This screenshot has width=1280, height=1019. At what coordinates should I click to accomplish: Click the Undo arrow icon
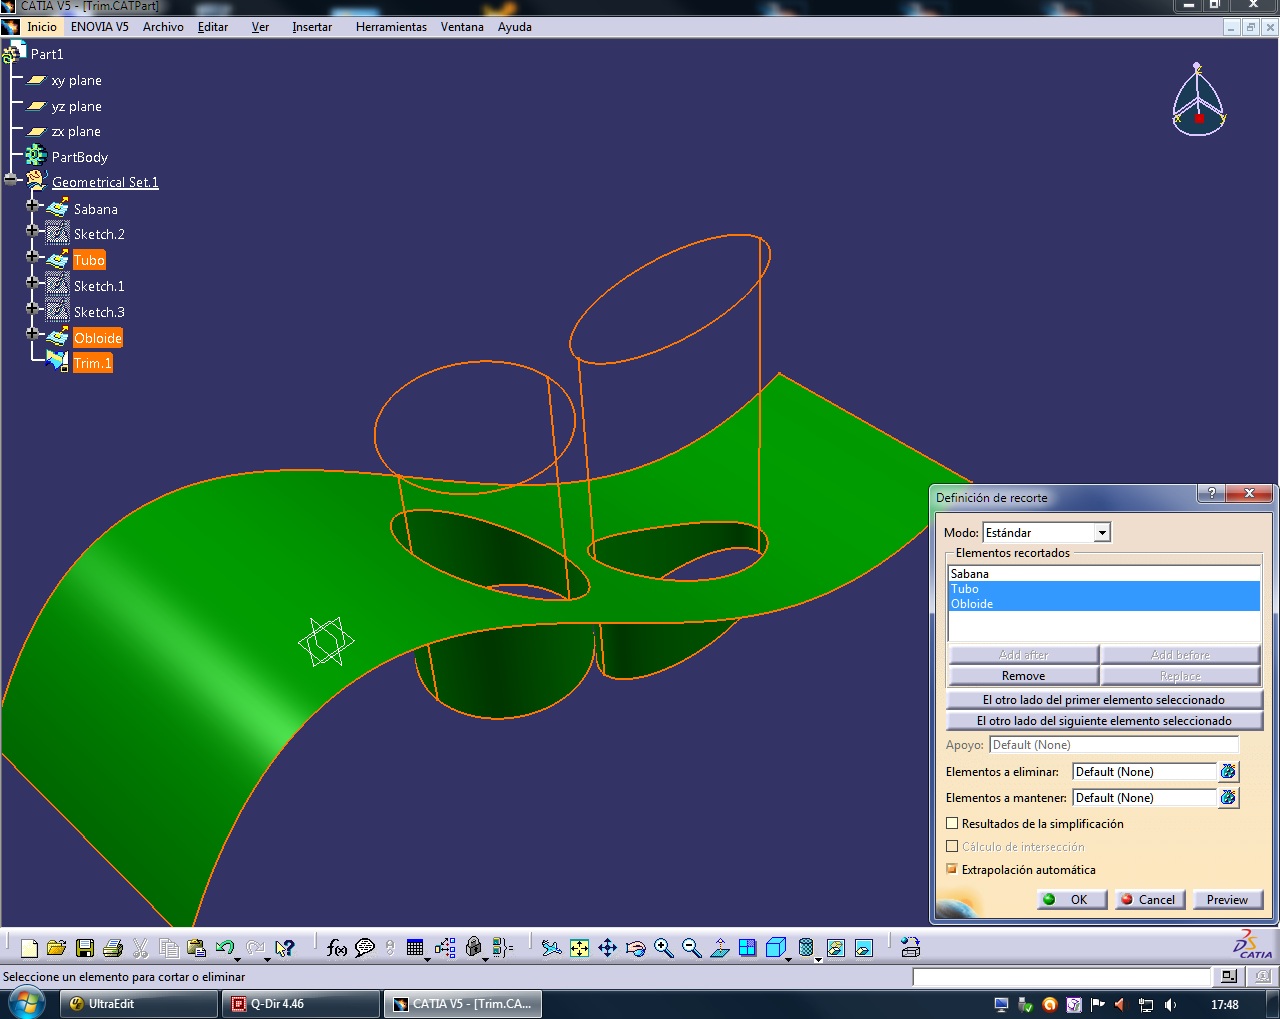224,947
